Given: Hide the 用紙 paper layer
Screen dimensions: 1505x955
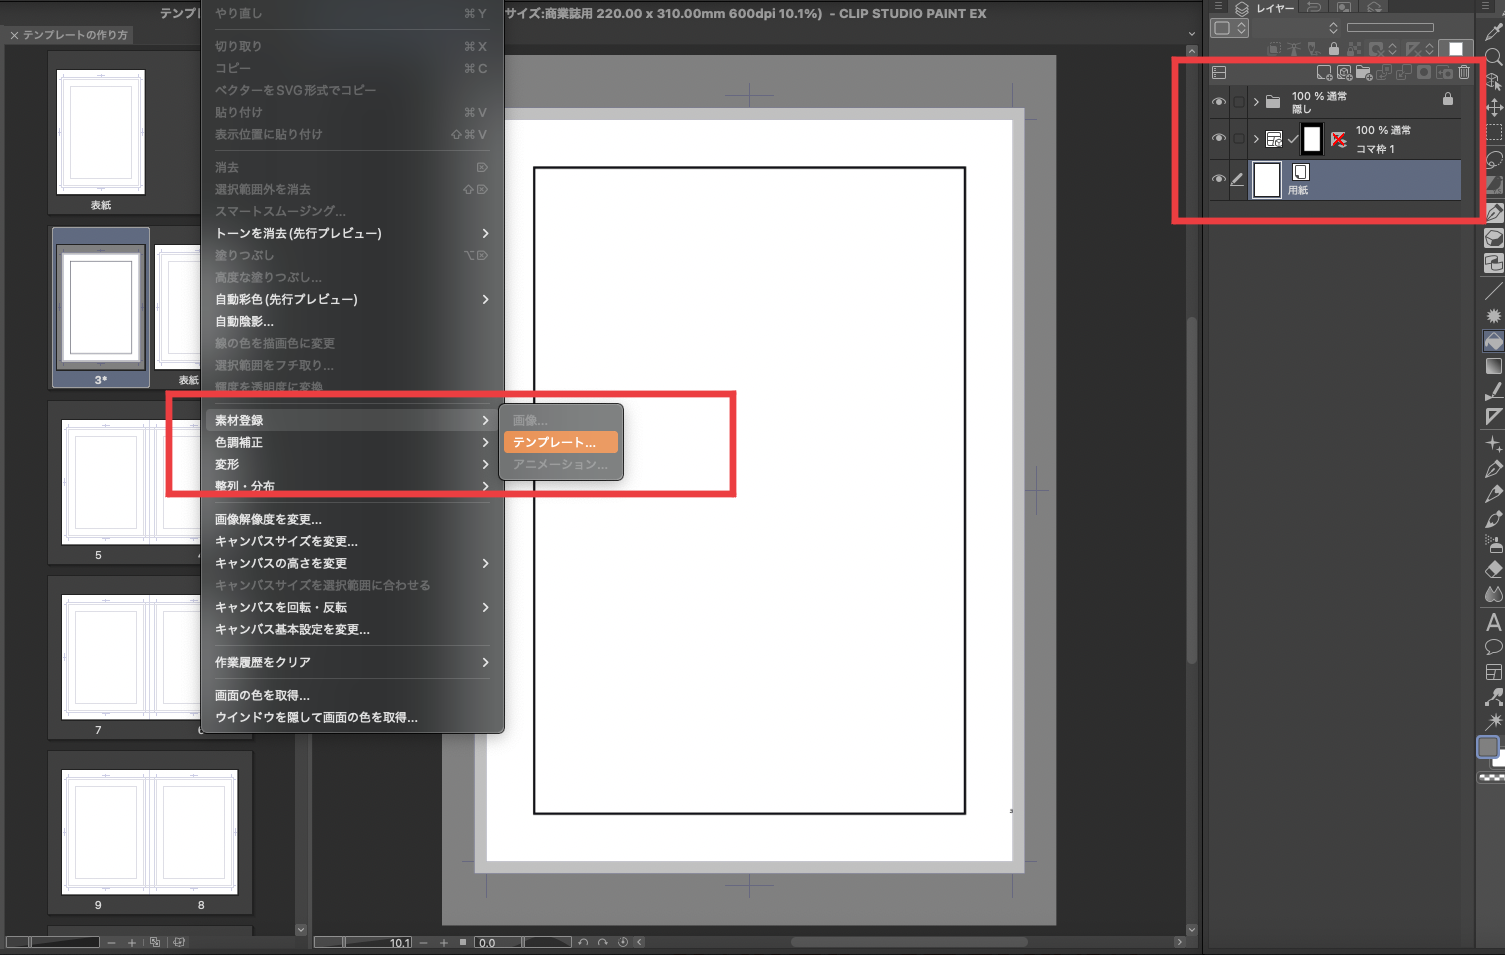Looking at the screenshot, I should coord(1218,179).
